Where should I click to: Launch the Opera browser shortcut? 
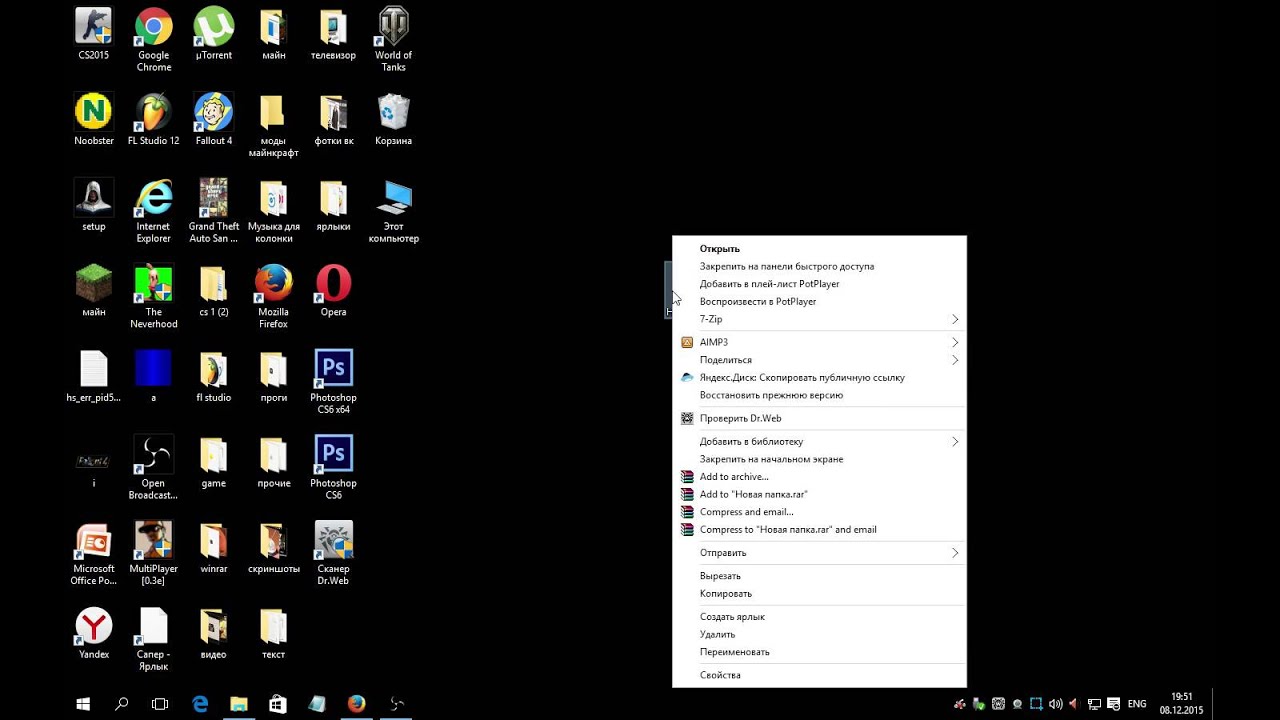coord(333,291)
